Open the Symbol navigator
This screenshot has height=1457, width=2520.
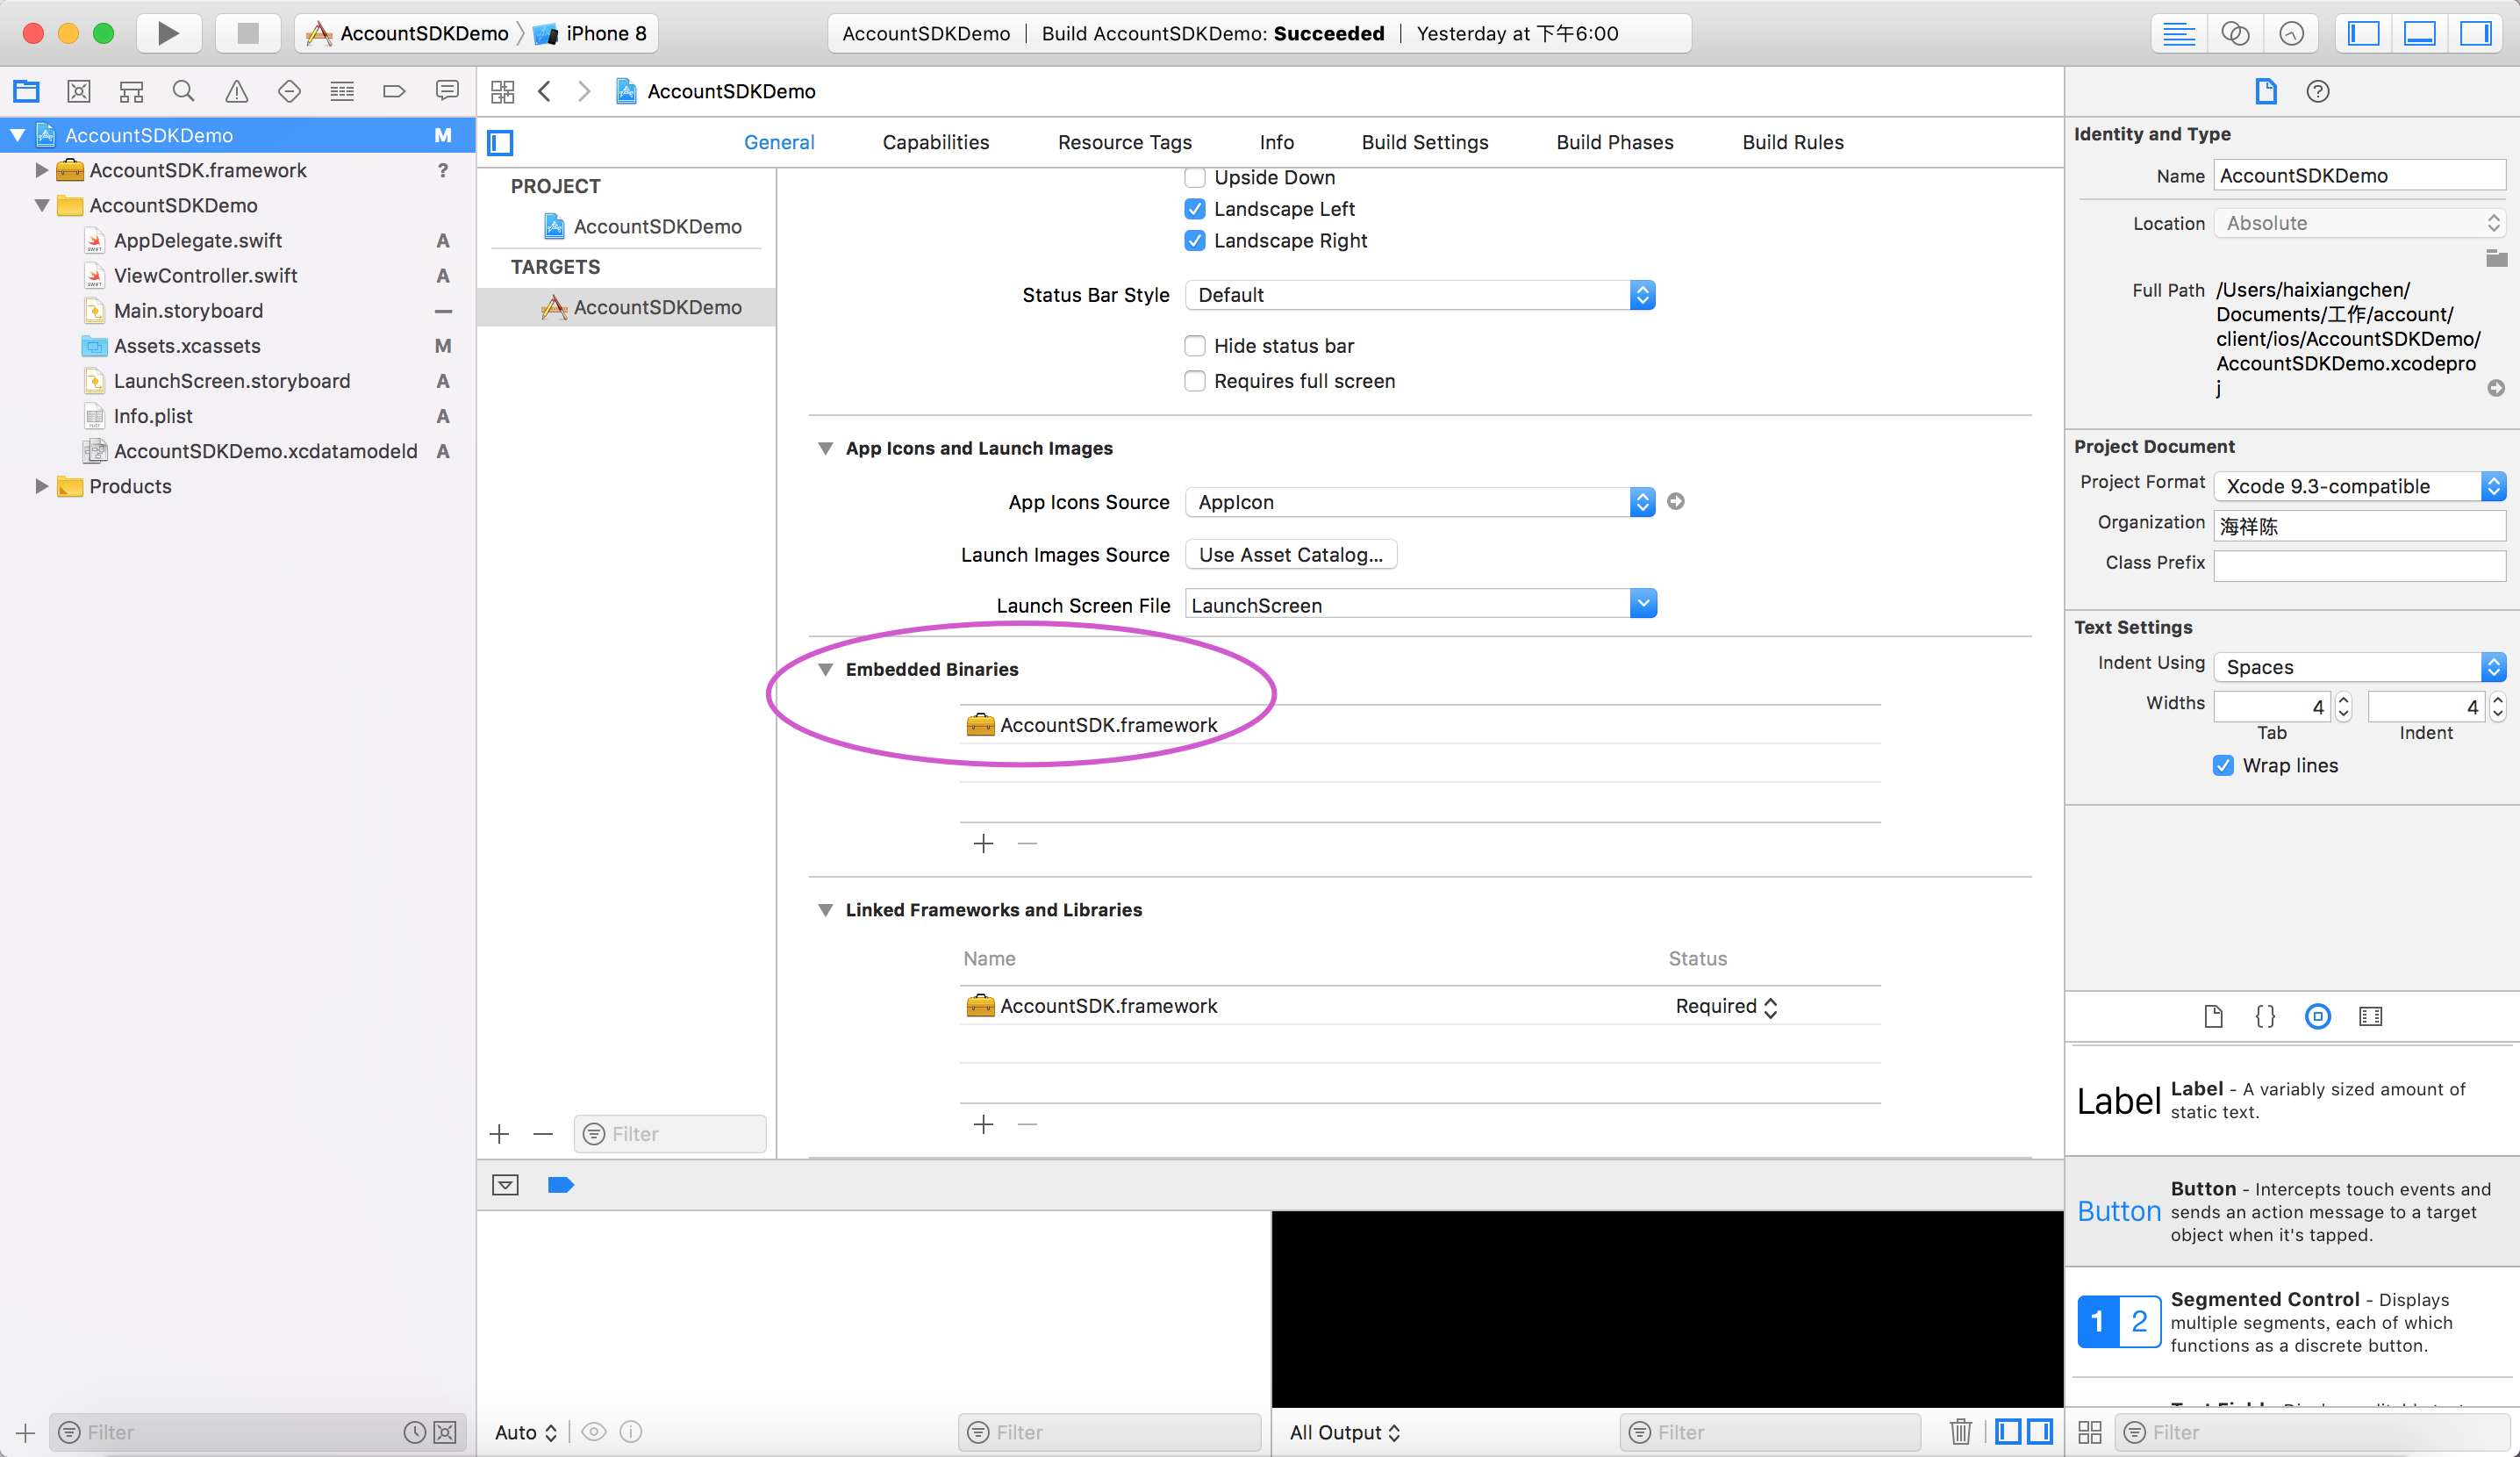(x=131, y=91)
